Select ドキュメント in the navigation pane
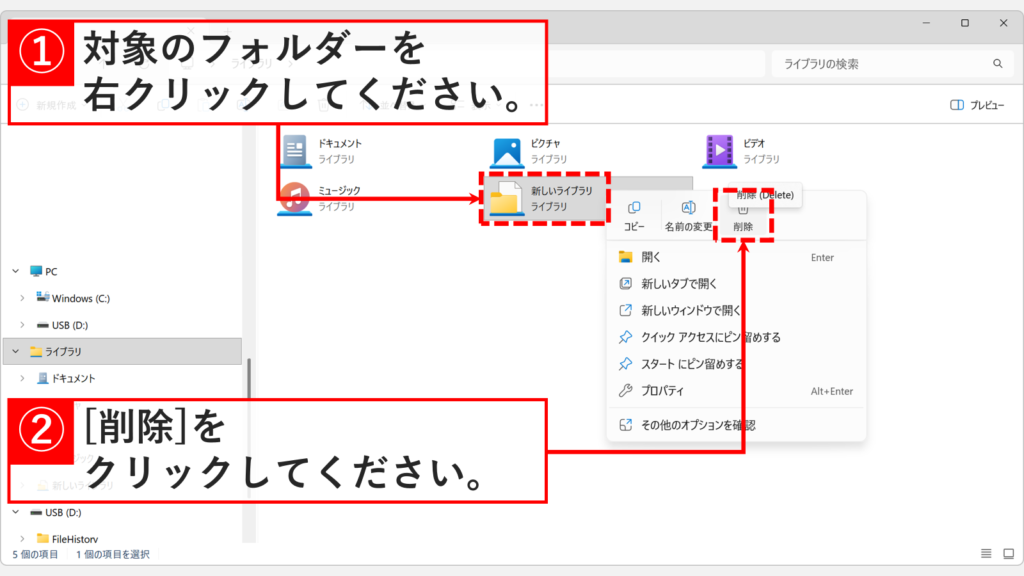Screen dimensions: 1024x576 coord(73,378)
